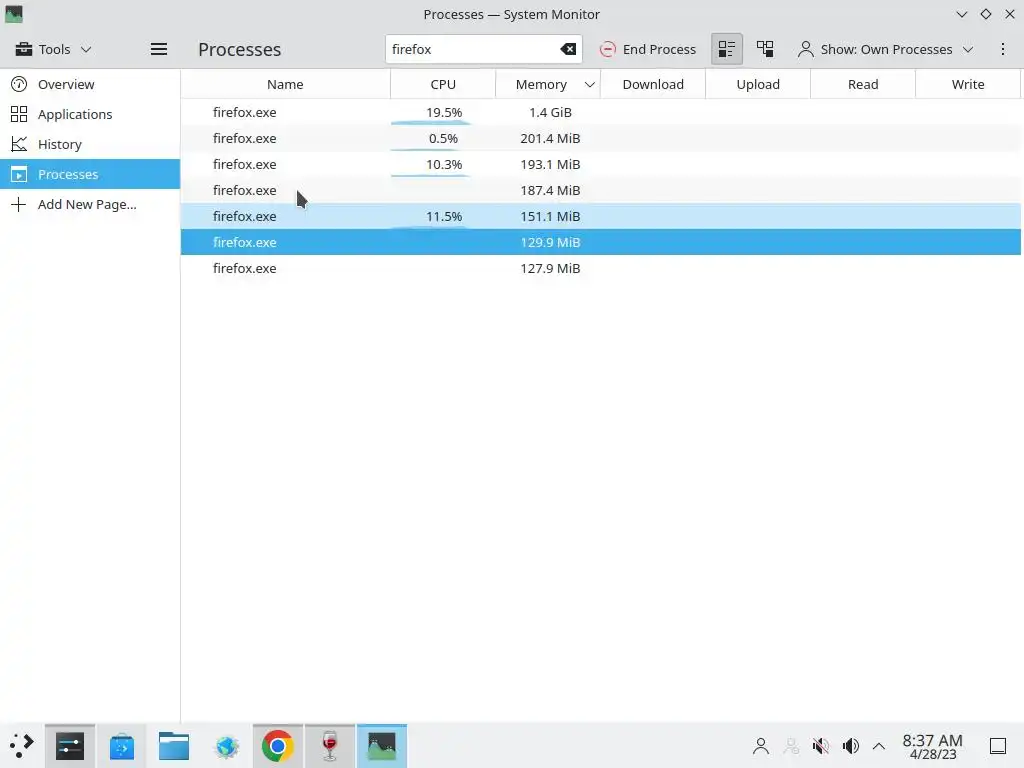Switch to Wine application in taskbar
This screenshot has height=768, width=1024.
coord(330,746)
